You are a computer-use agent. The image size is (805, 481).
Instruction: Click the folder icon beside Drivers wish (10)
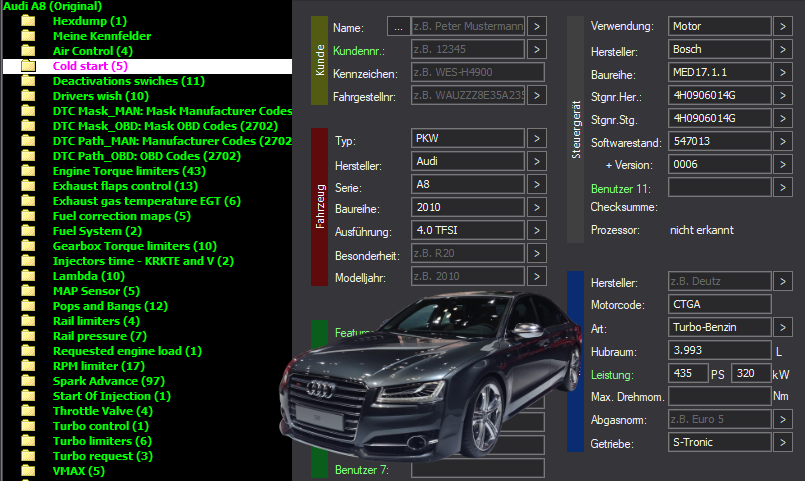[28, 96]
